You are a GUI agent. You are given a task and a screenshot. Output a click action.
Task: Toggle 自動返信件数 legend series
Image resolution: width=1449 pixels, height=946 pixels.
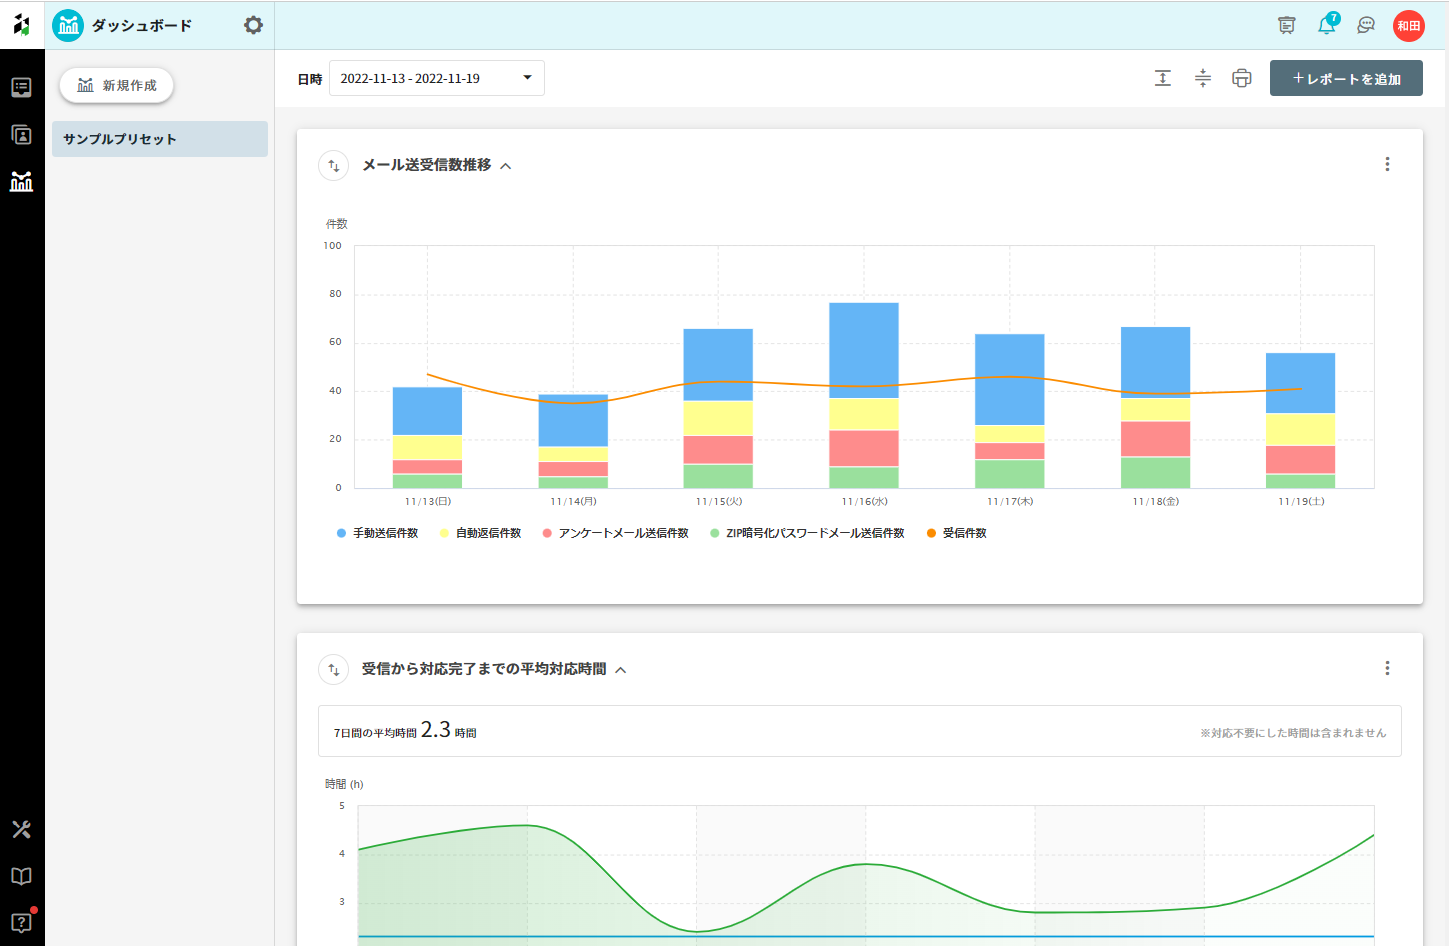coord(481,533)
